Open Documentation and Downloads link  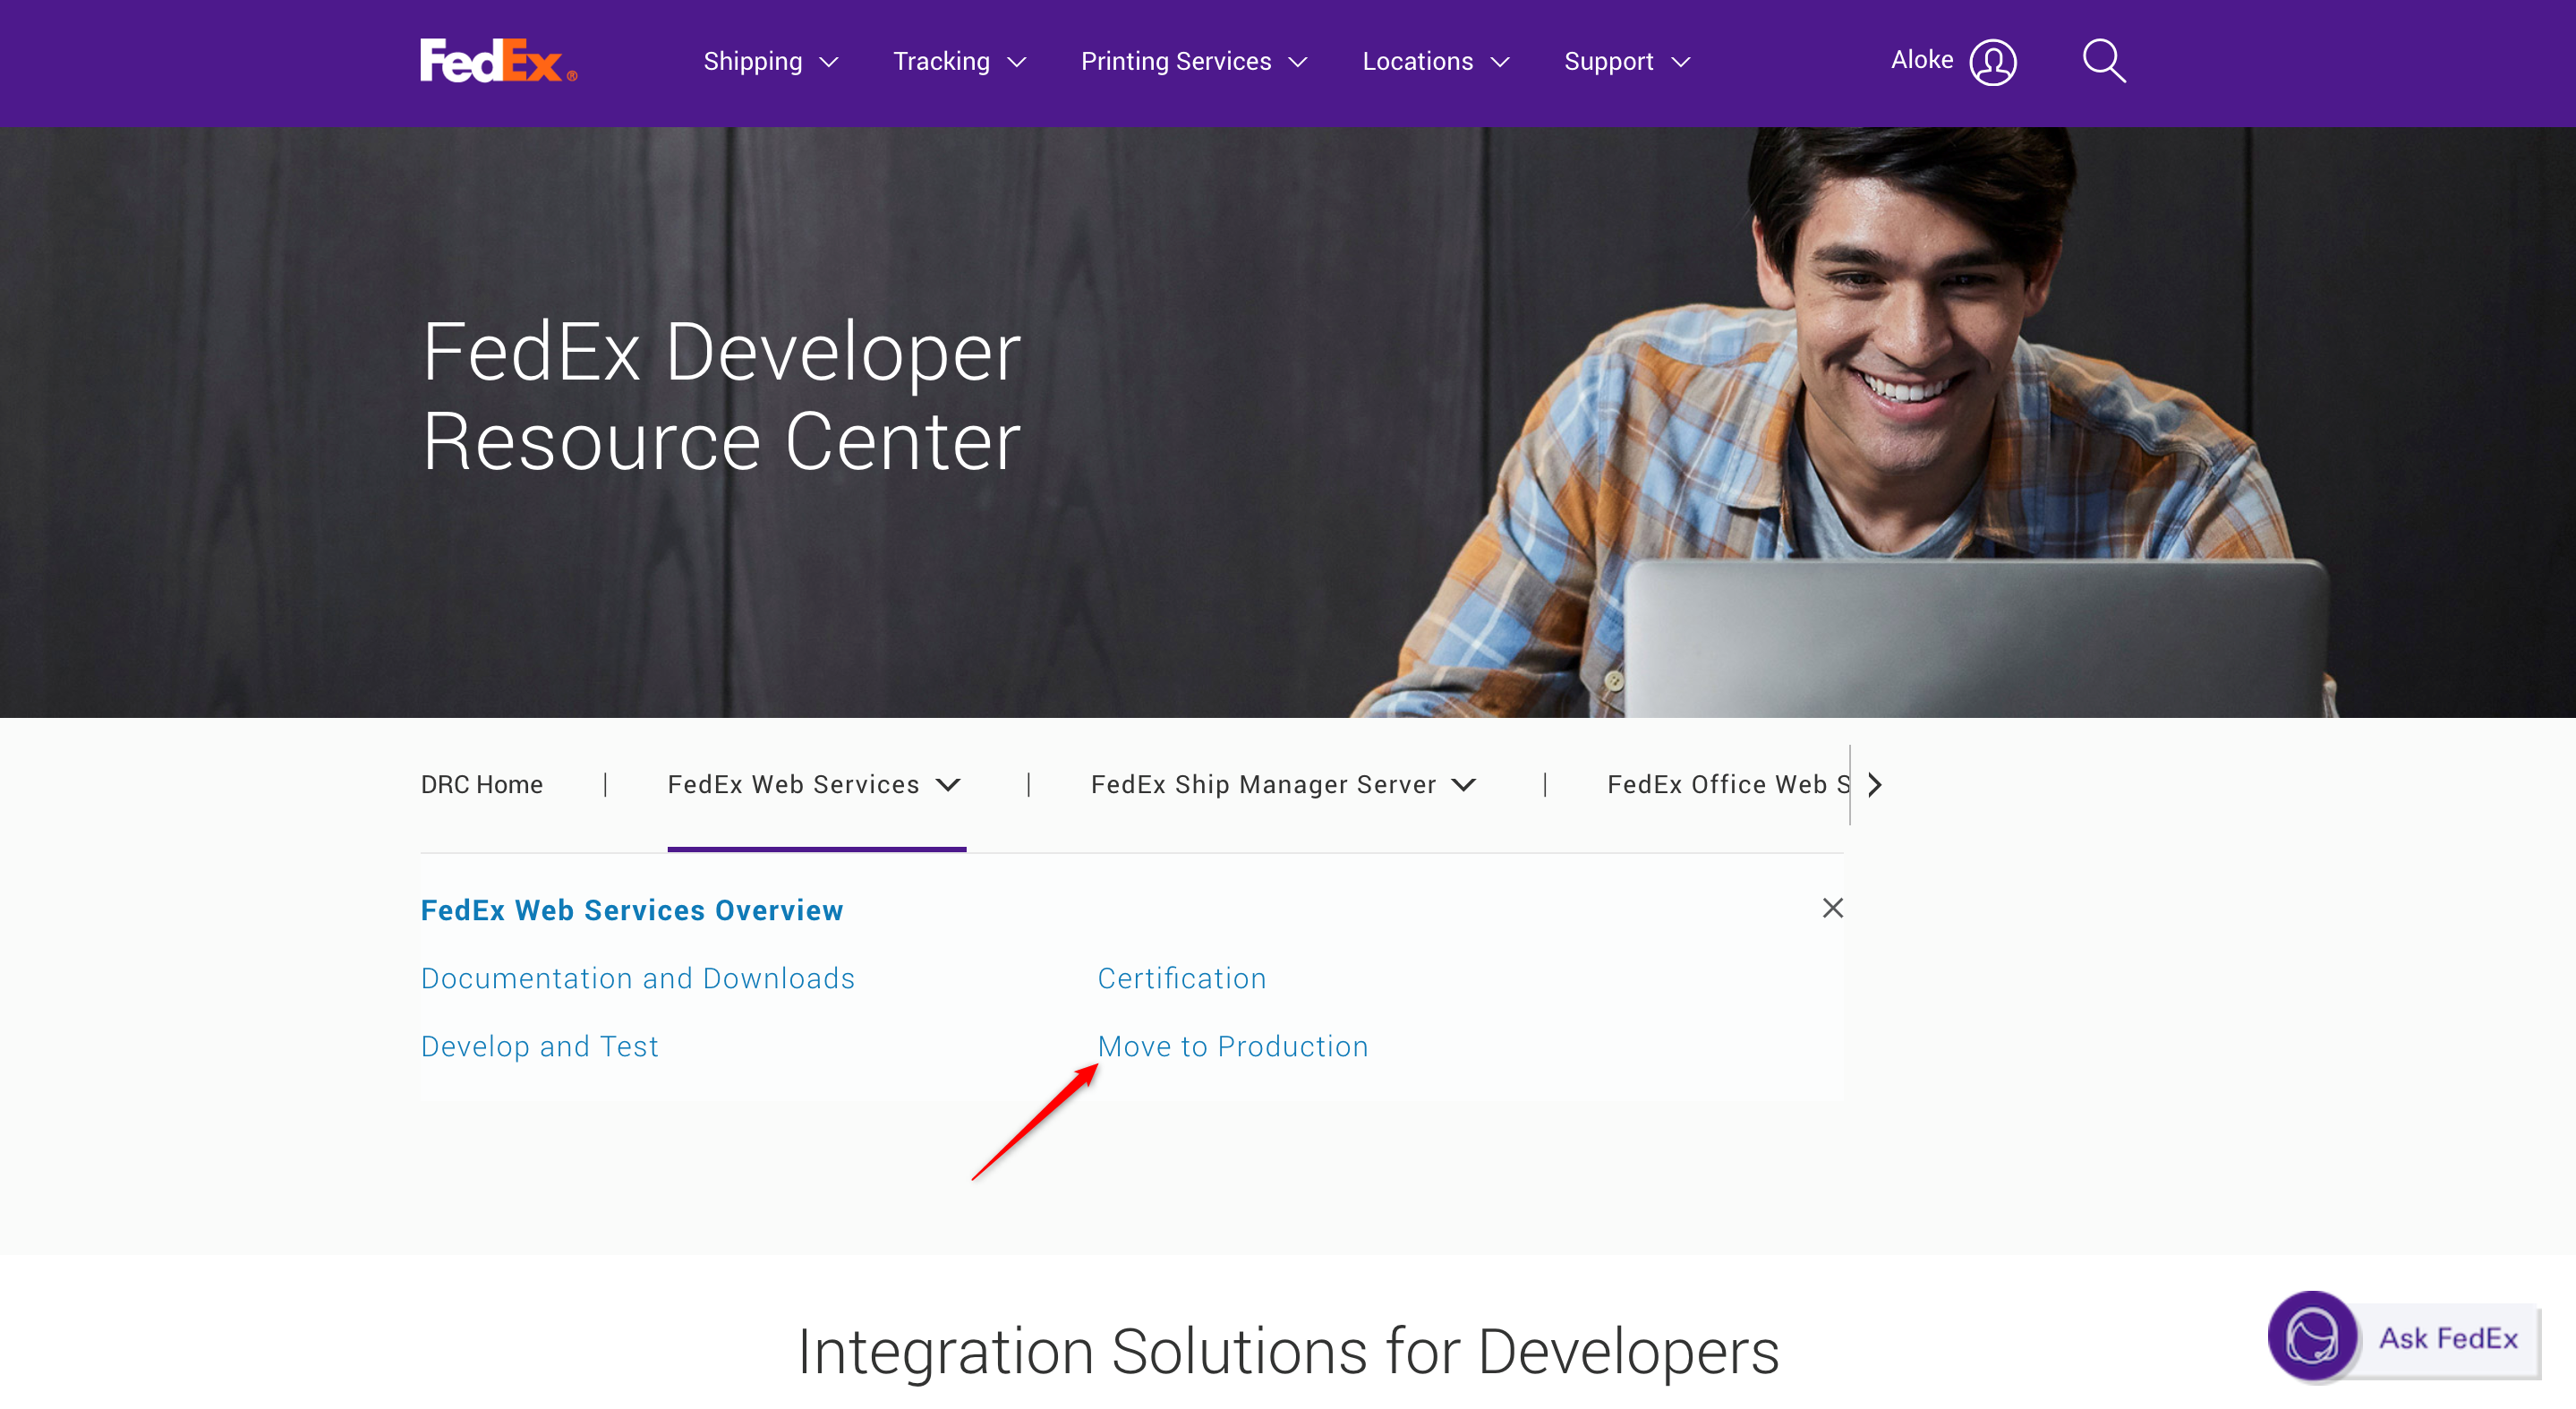(x=637, y=978)
